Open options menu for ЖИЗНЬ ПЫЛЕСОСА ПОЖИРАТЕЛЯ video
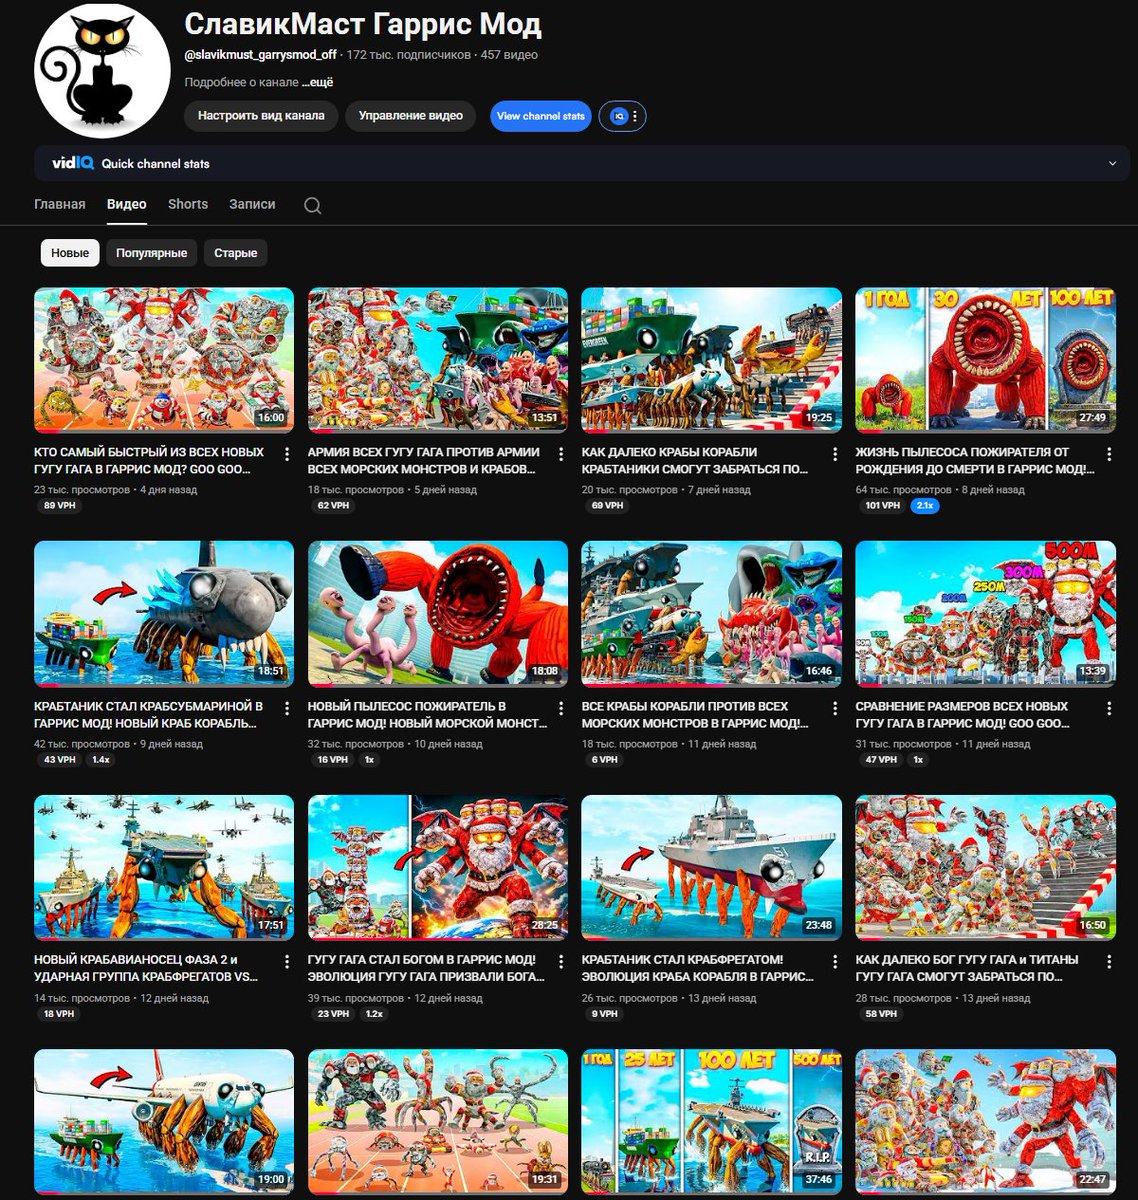 click(1109, 454)
